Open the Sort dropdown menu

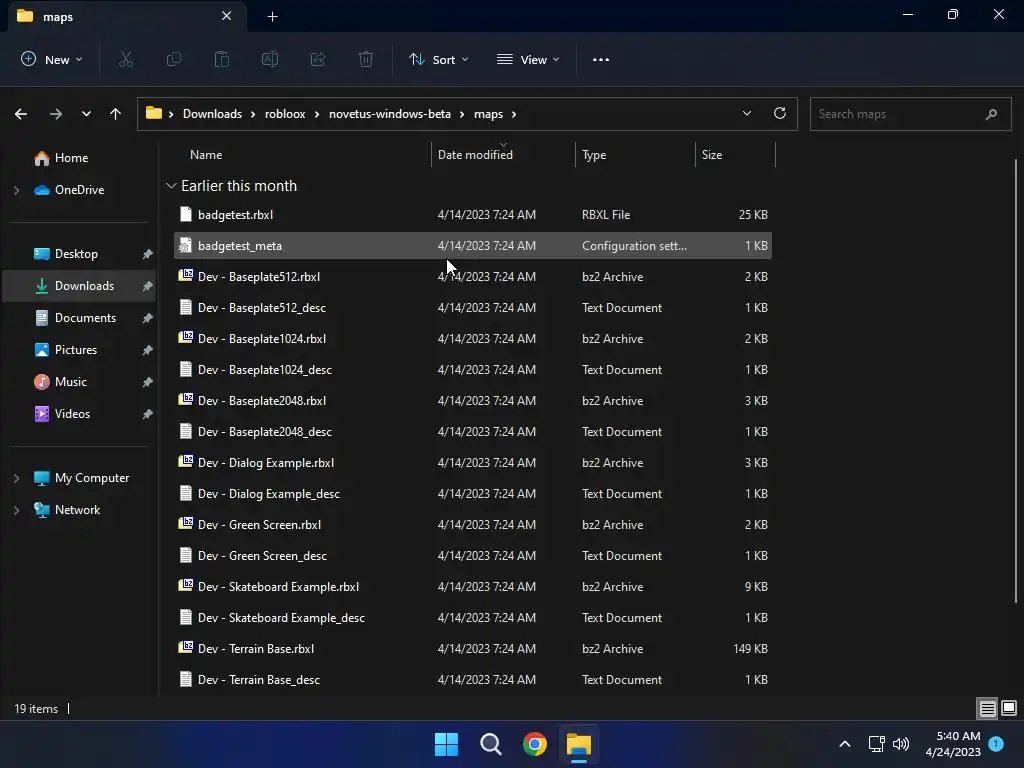click(x=439, y=59)
